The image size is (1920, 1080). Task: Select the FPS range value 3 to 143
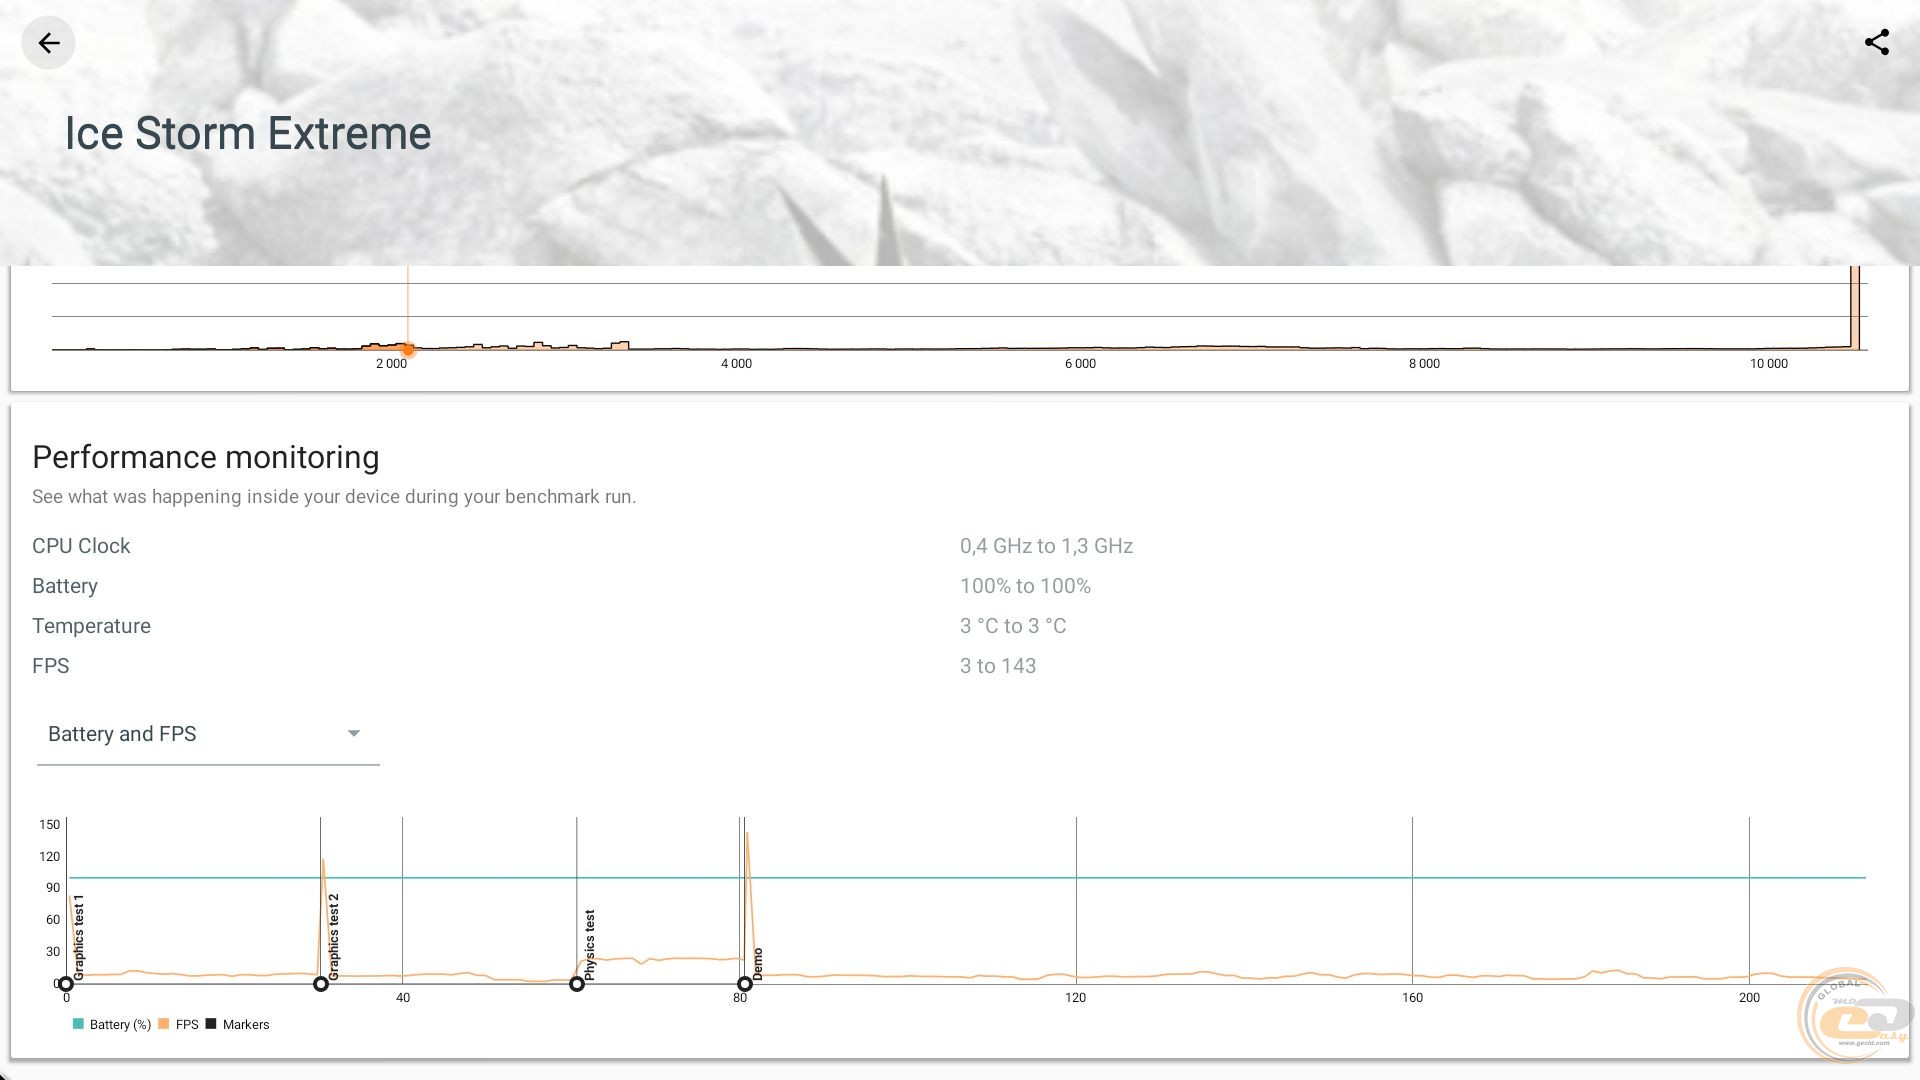click(998, 666)
